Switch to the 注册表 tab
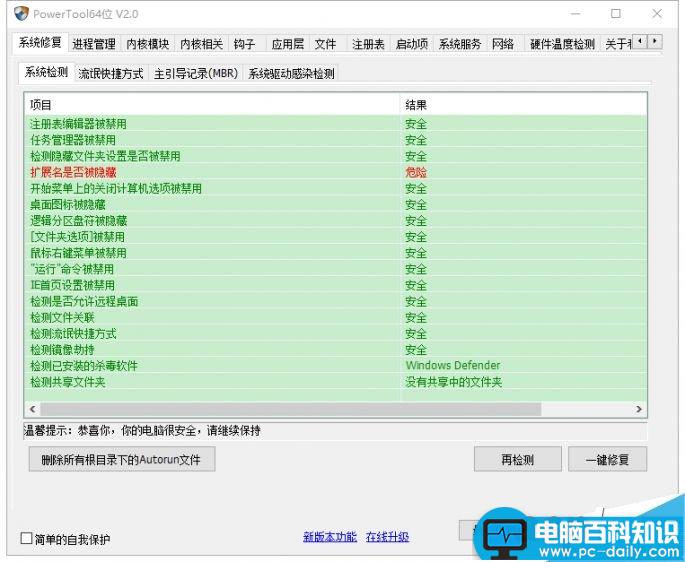The width and height of the screenshot is (685, 562). pyautogui.click(x=368, y=44)
